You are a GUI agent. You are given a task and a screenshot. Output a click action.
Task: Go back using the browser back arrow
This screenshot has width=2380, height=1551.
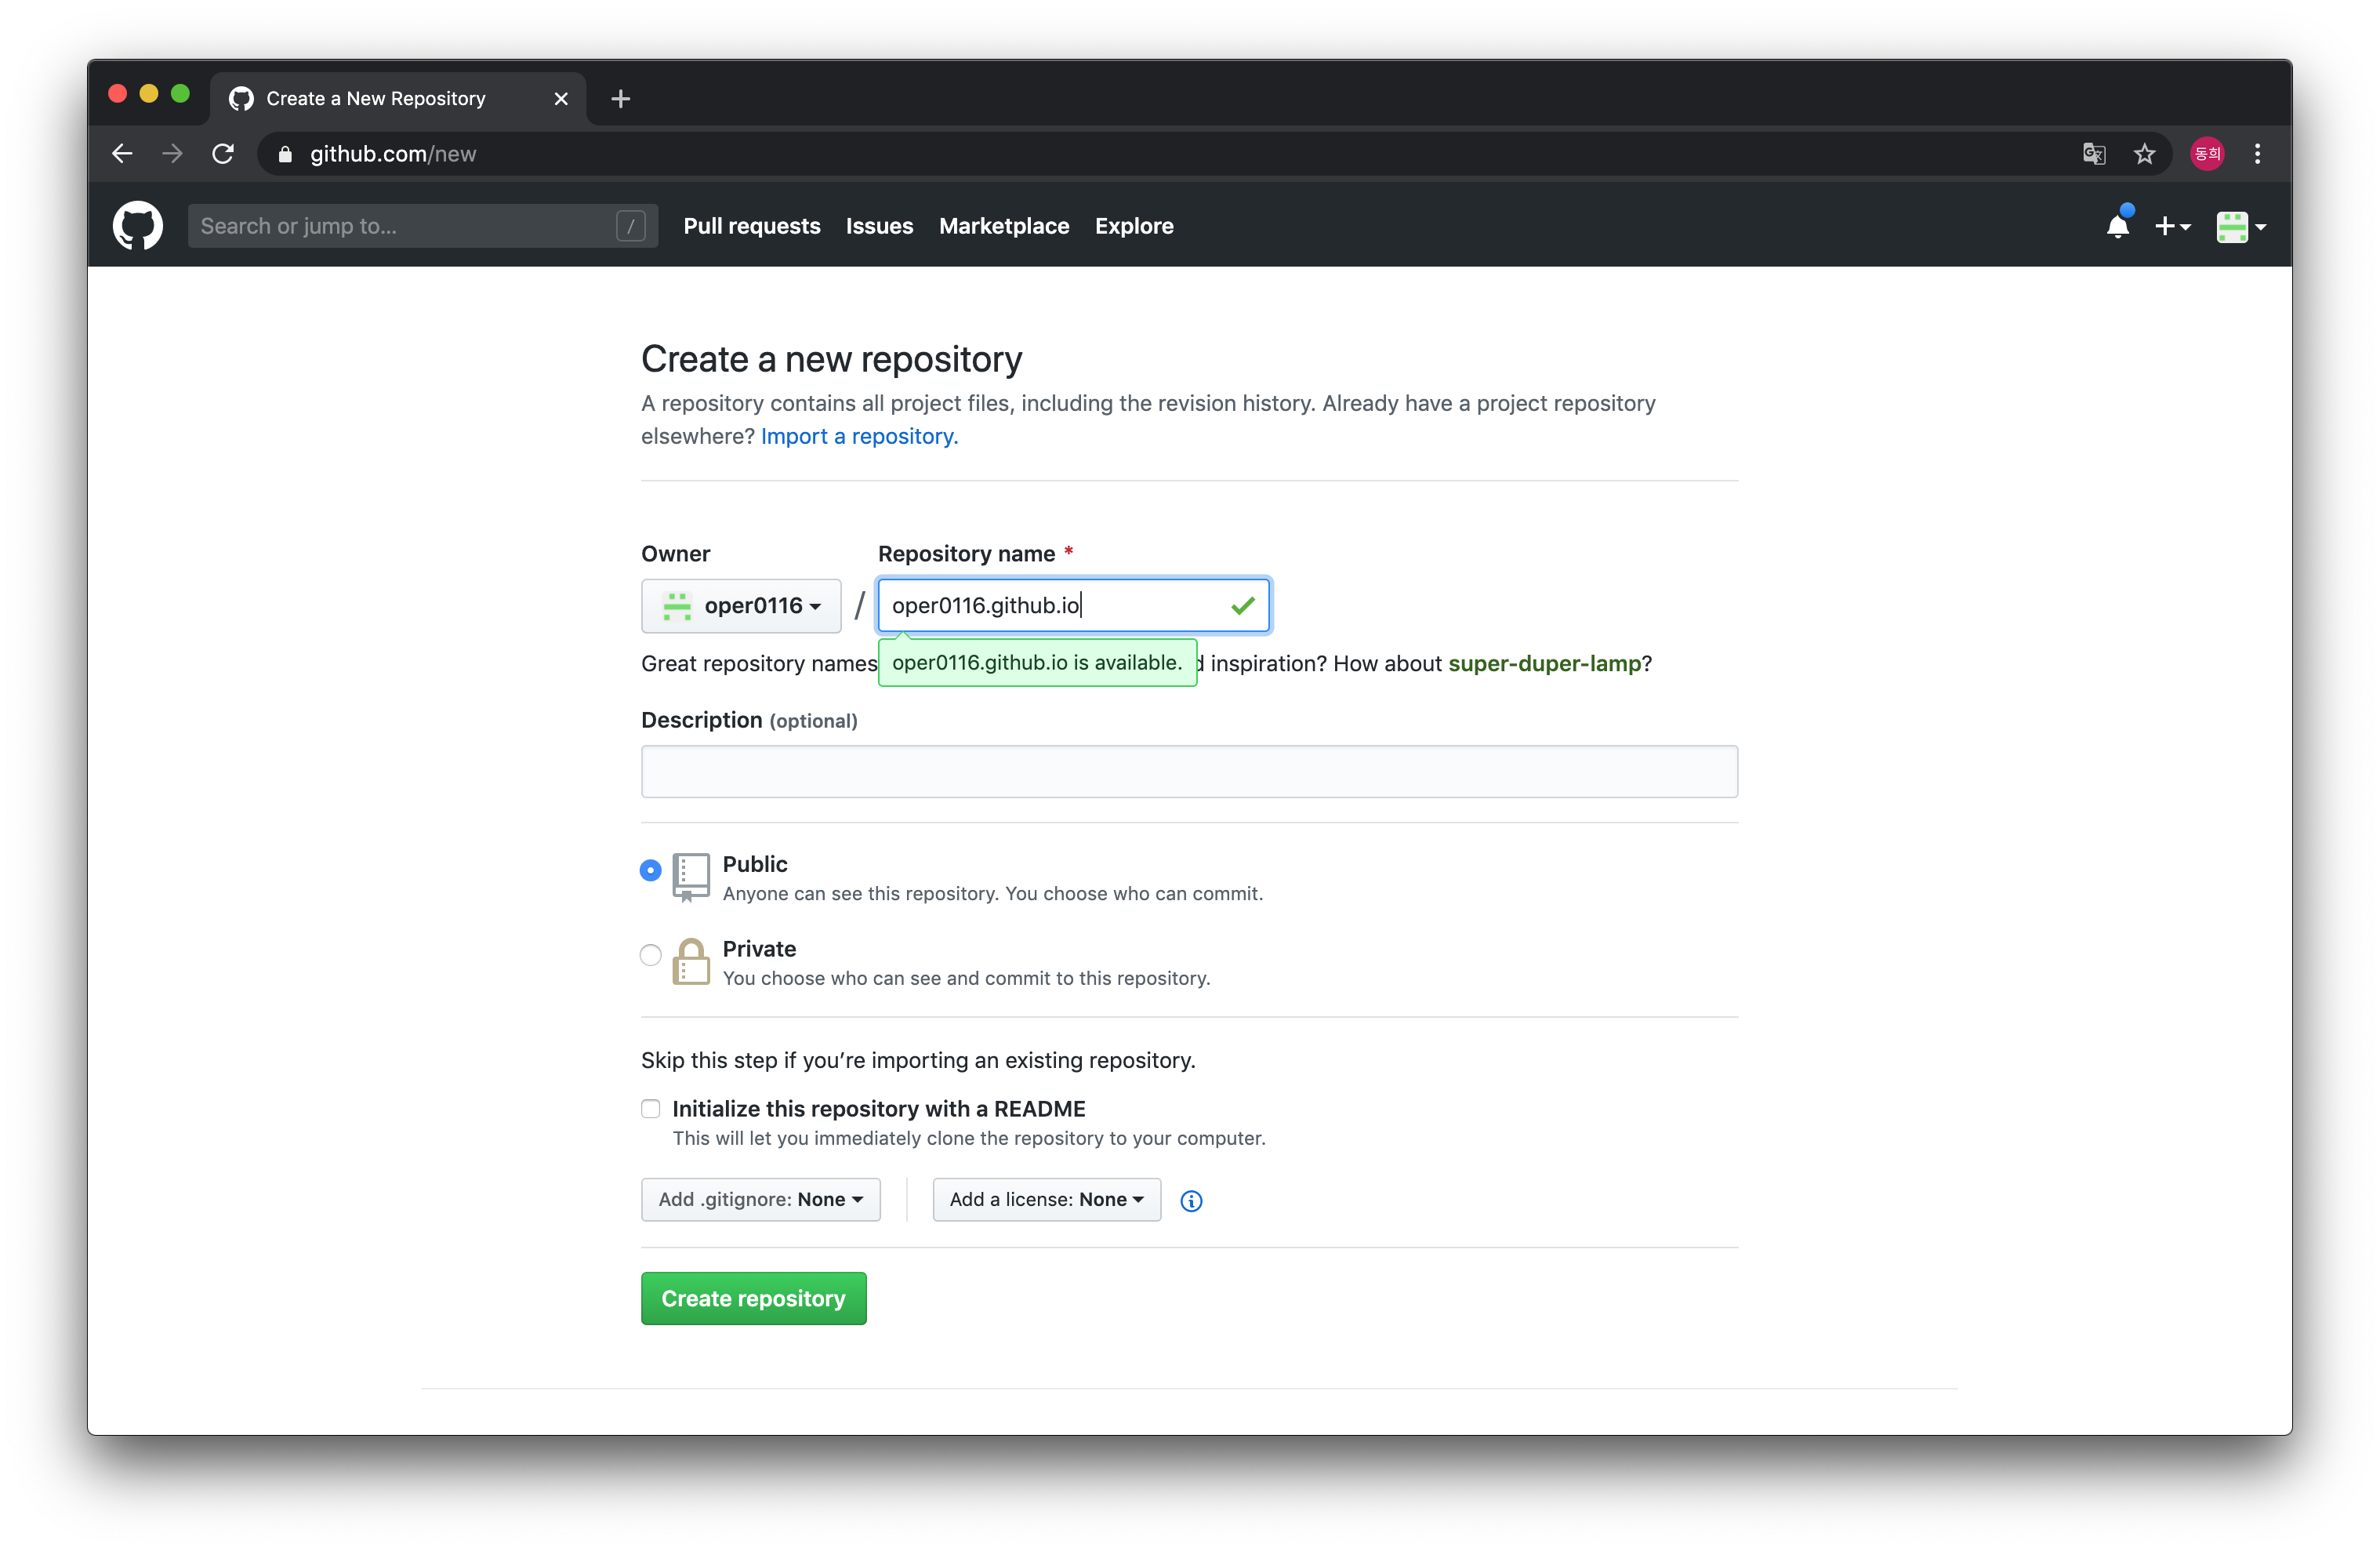click(122, 154)
